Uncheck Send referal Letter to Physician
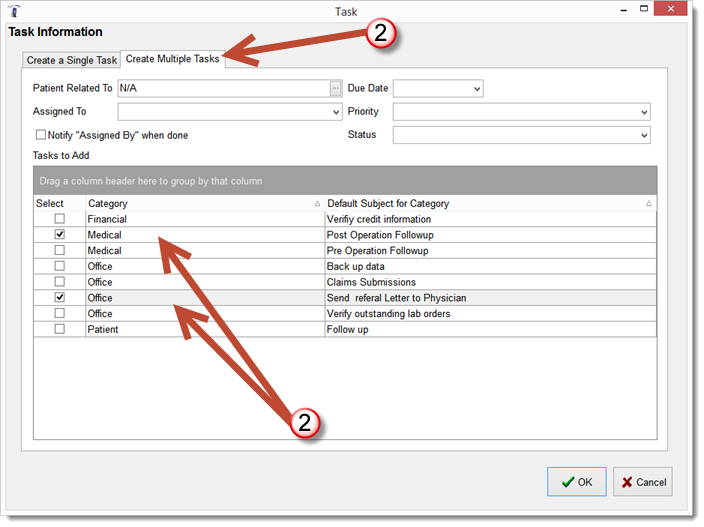The width and height of the screenshot is (704, 527). pos(60,298)
